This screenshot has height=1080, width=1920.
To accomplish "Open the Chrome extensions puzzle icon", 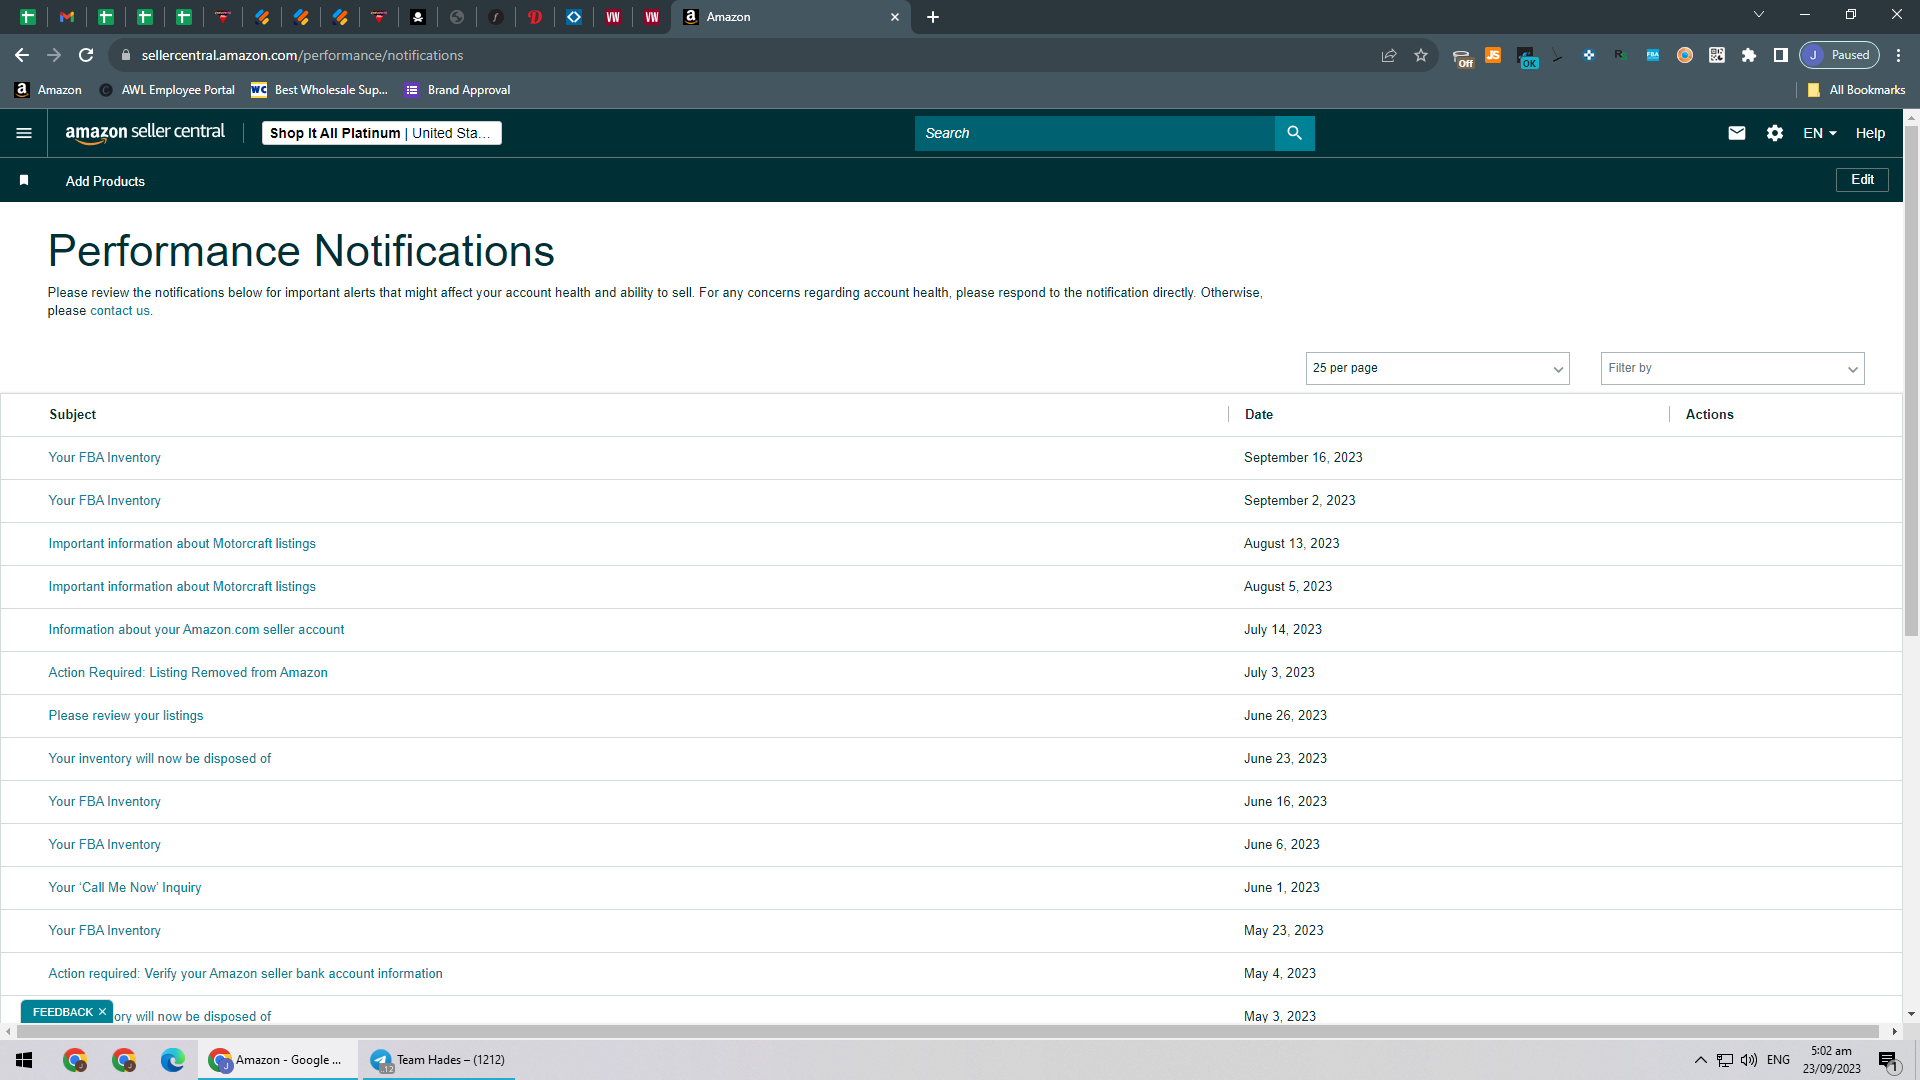I will [x=1749, y=55].
